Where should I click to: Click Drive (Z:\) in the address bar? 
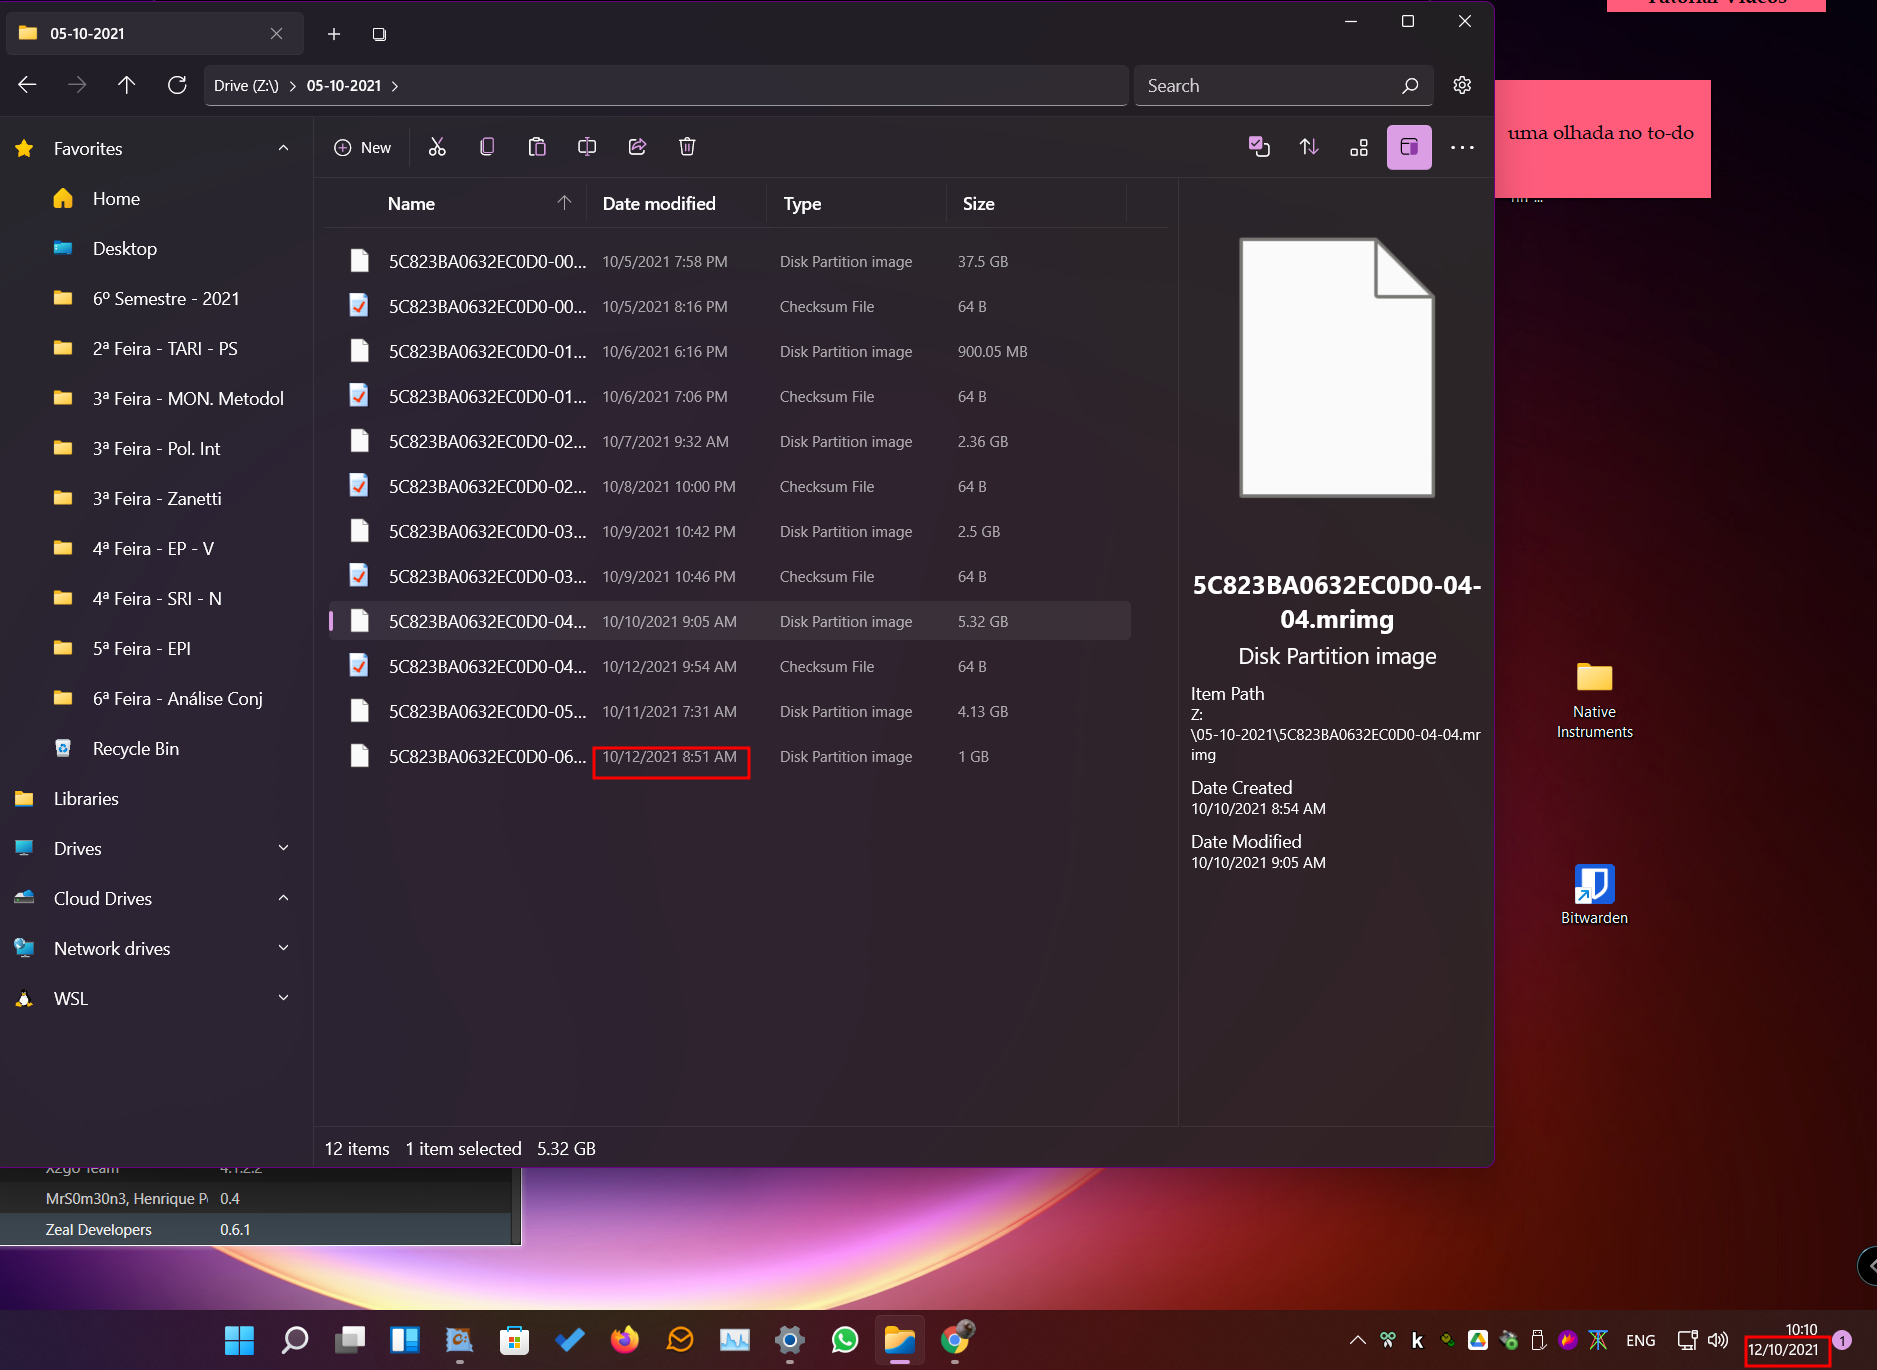(246, 86)
